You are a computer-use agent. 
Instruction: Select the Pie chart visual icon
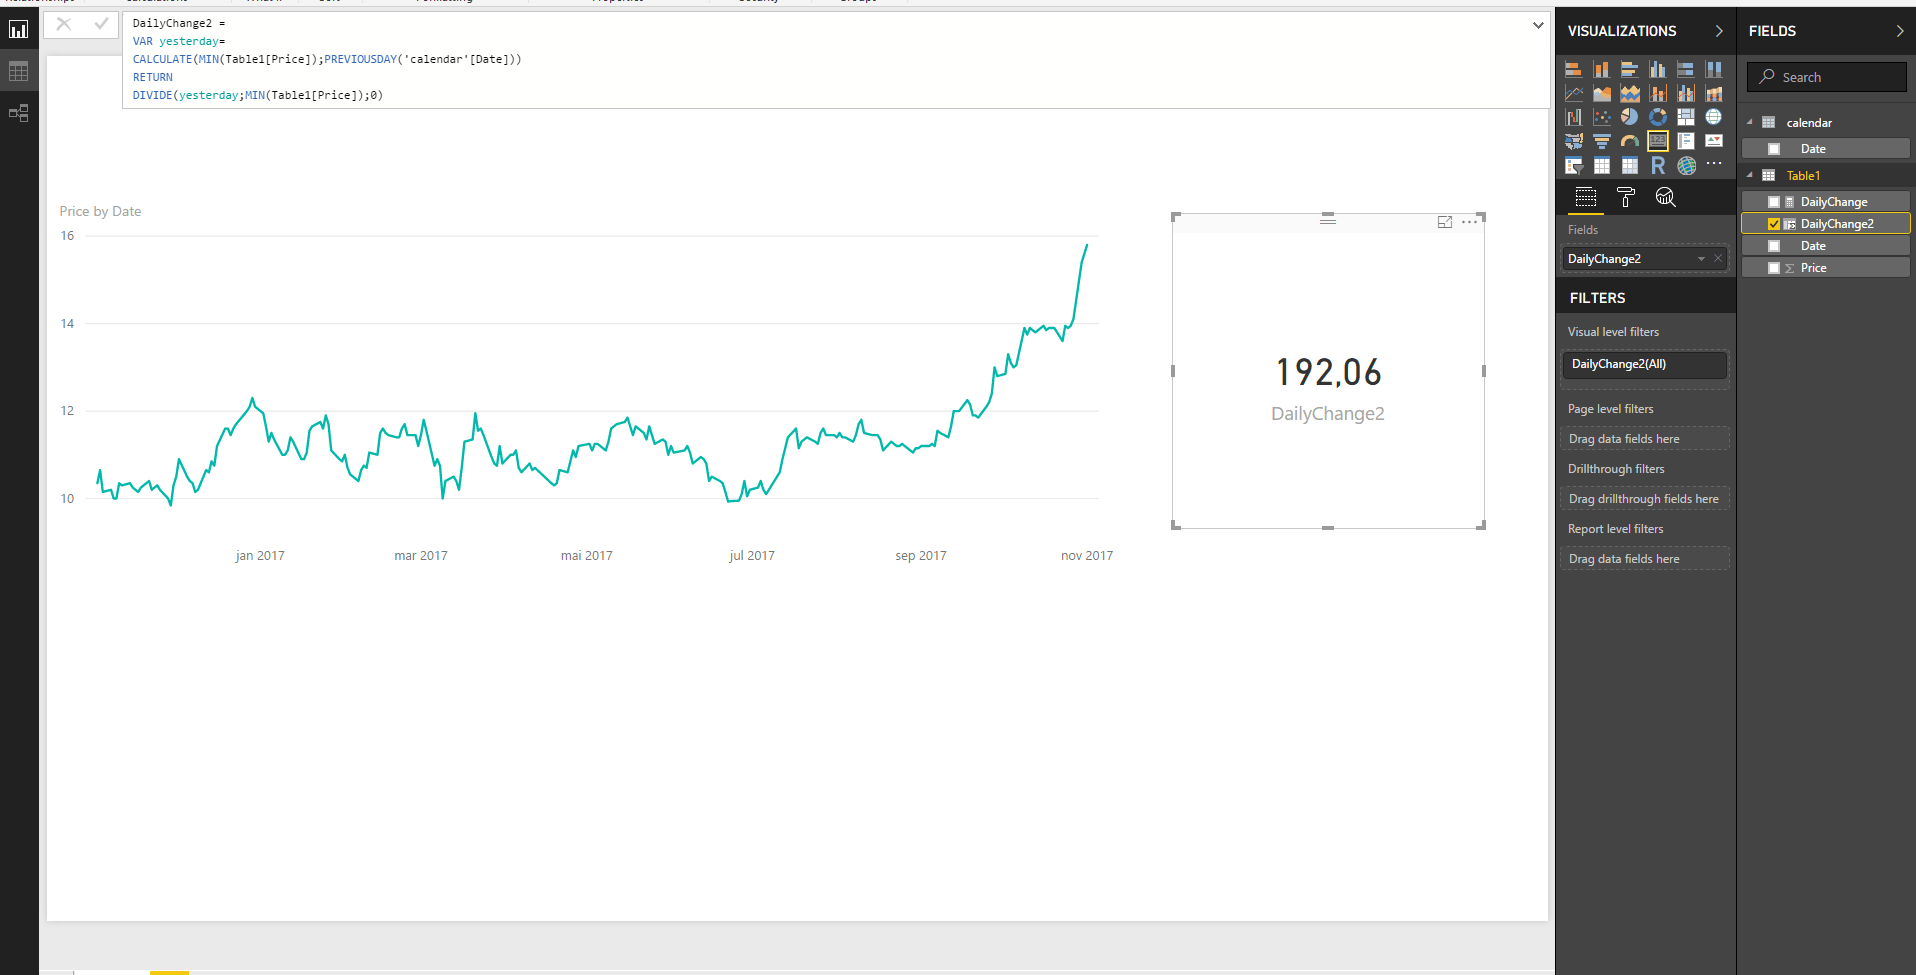click(x=1630, y=116)
